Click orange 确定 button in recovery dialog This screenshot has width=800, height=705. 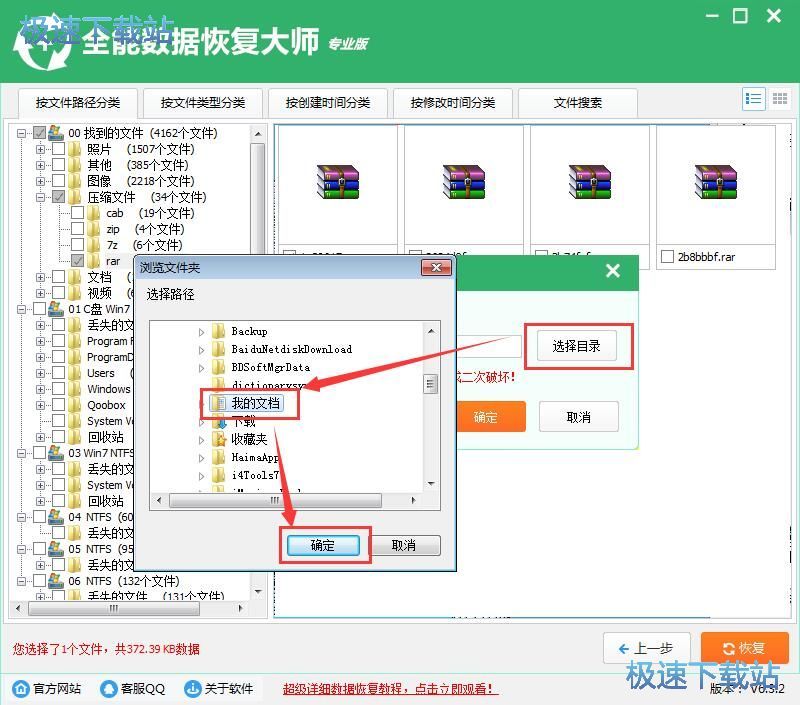(489, 416)
